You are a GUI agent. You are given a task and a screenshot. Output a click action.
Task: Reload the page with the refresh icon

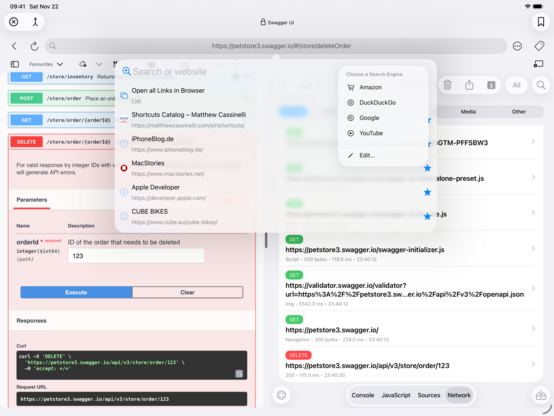pos(34,46)
